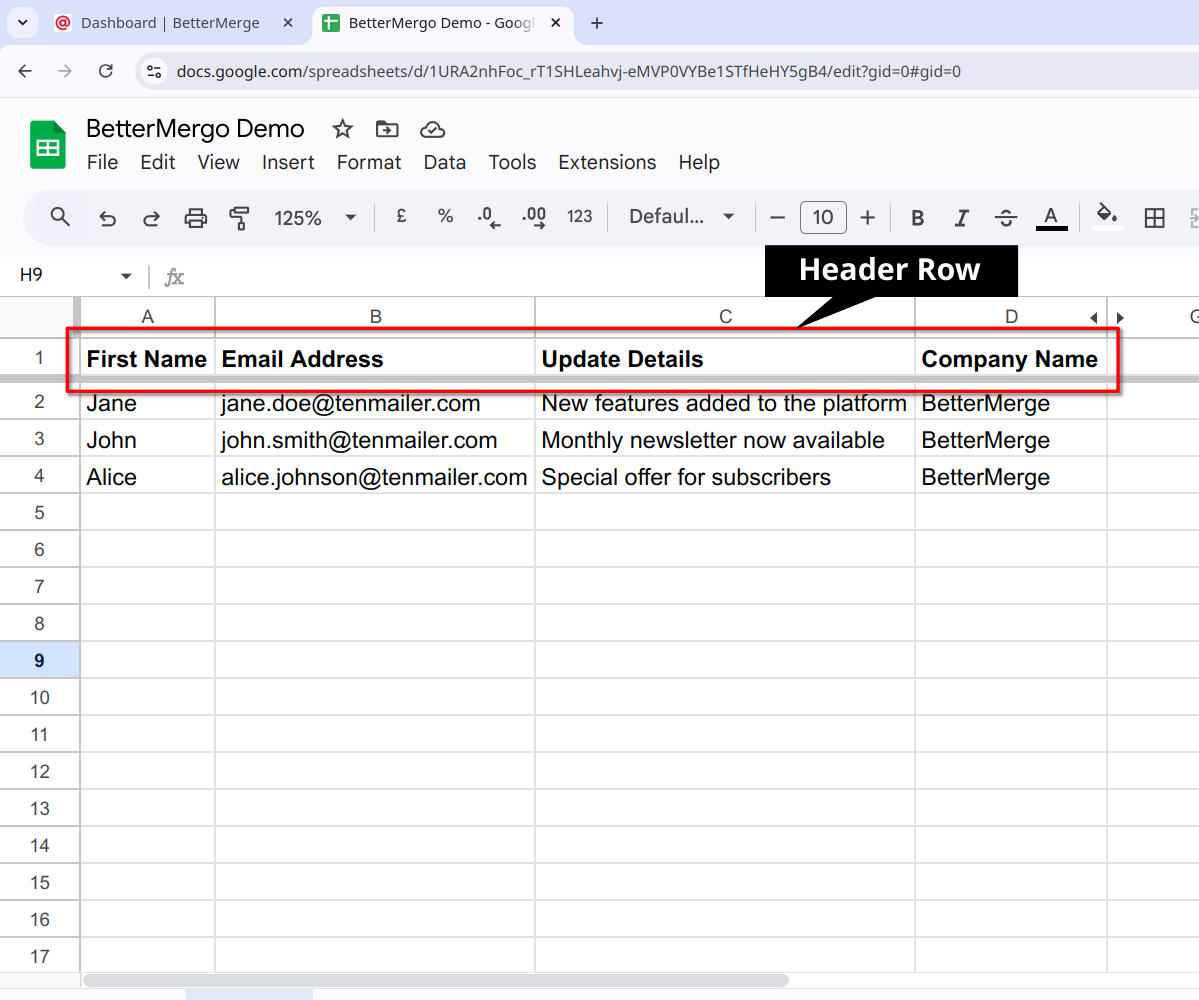View site information icon in address bar

[154, 71]
